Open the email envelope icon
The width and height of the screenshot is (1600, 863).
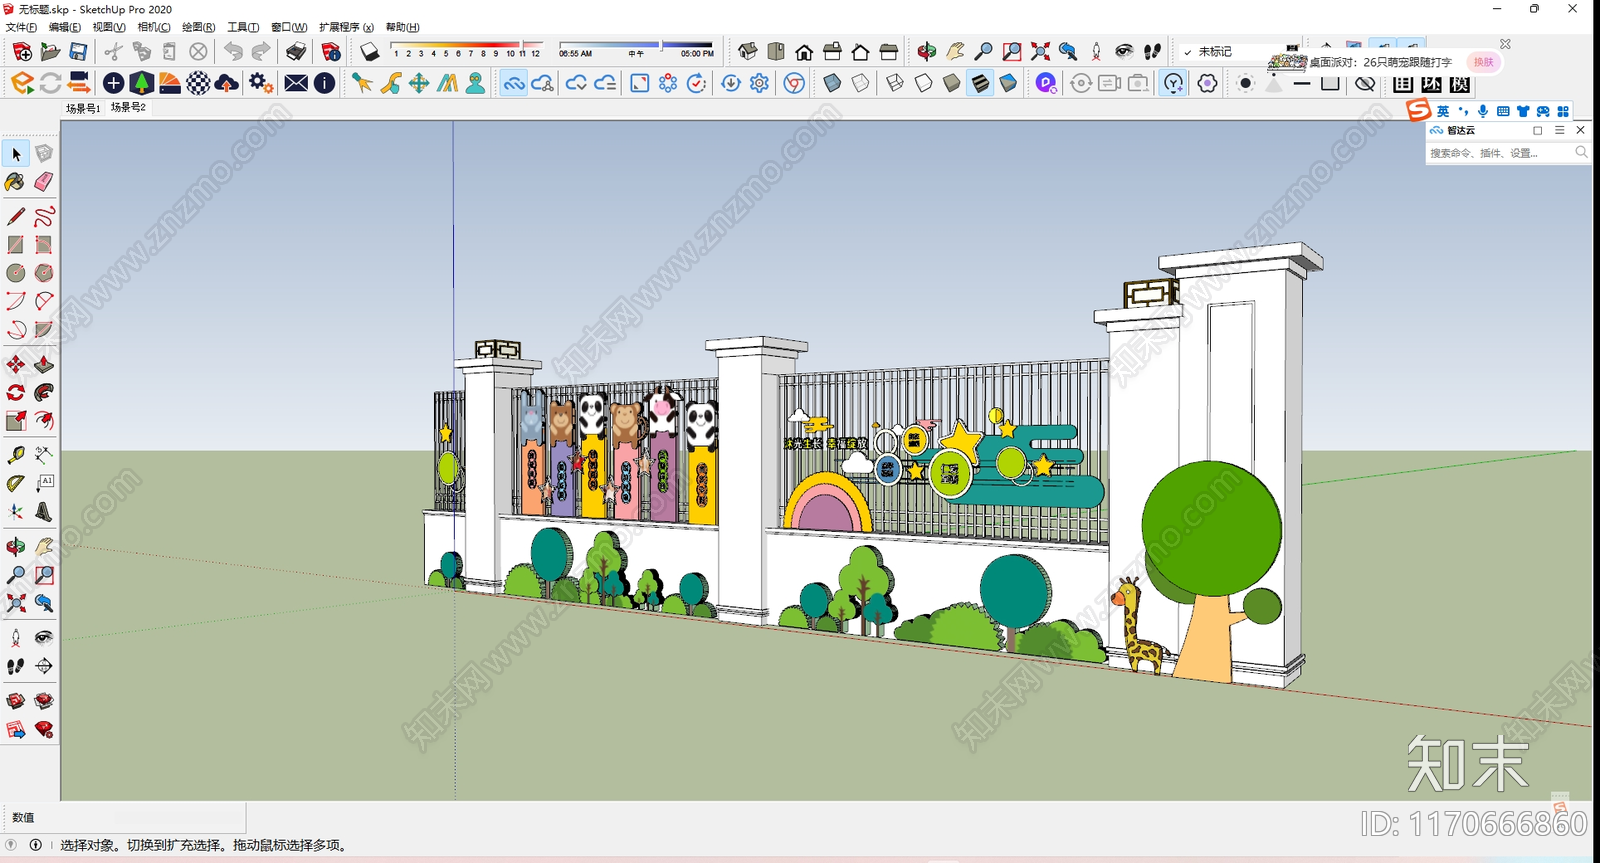click(296, 83)
